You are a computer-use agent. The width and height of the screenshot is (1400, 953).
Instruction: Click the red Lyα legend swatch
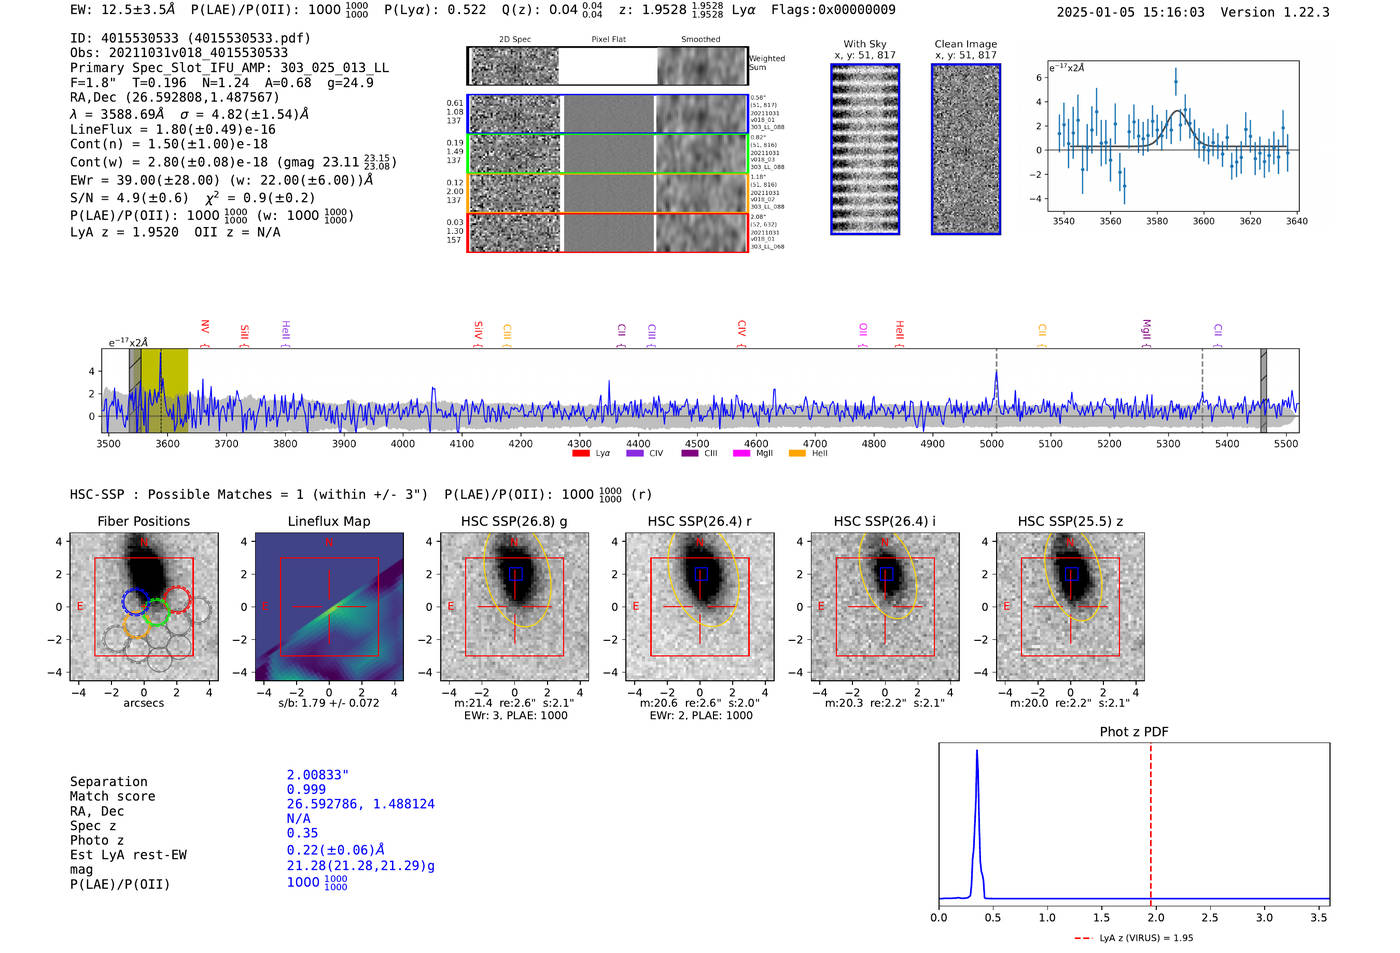[x=580, y=454]
